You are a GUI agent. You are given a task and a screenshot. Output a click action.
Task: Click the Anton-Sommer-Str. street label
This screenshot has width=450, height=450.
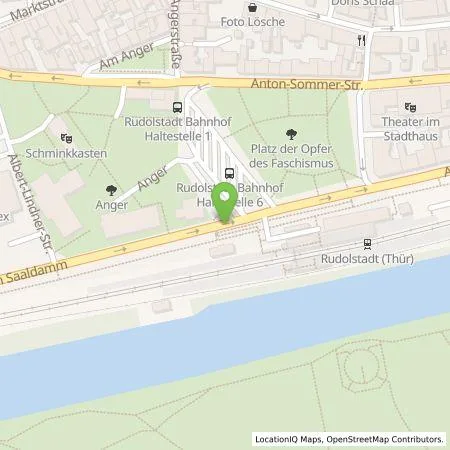307,84
